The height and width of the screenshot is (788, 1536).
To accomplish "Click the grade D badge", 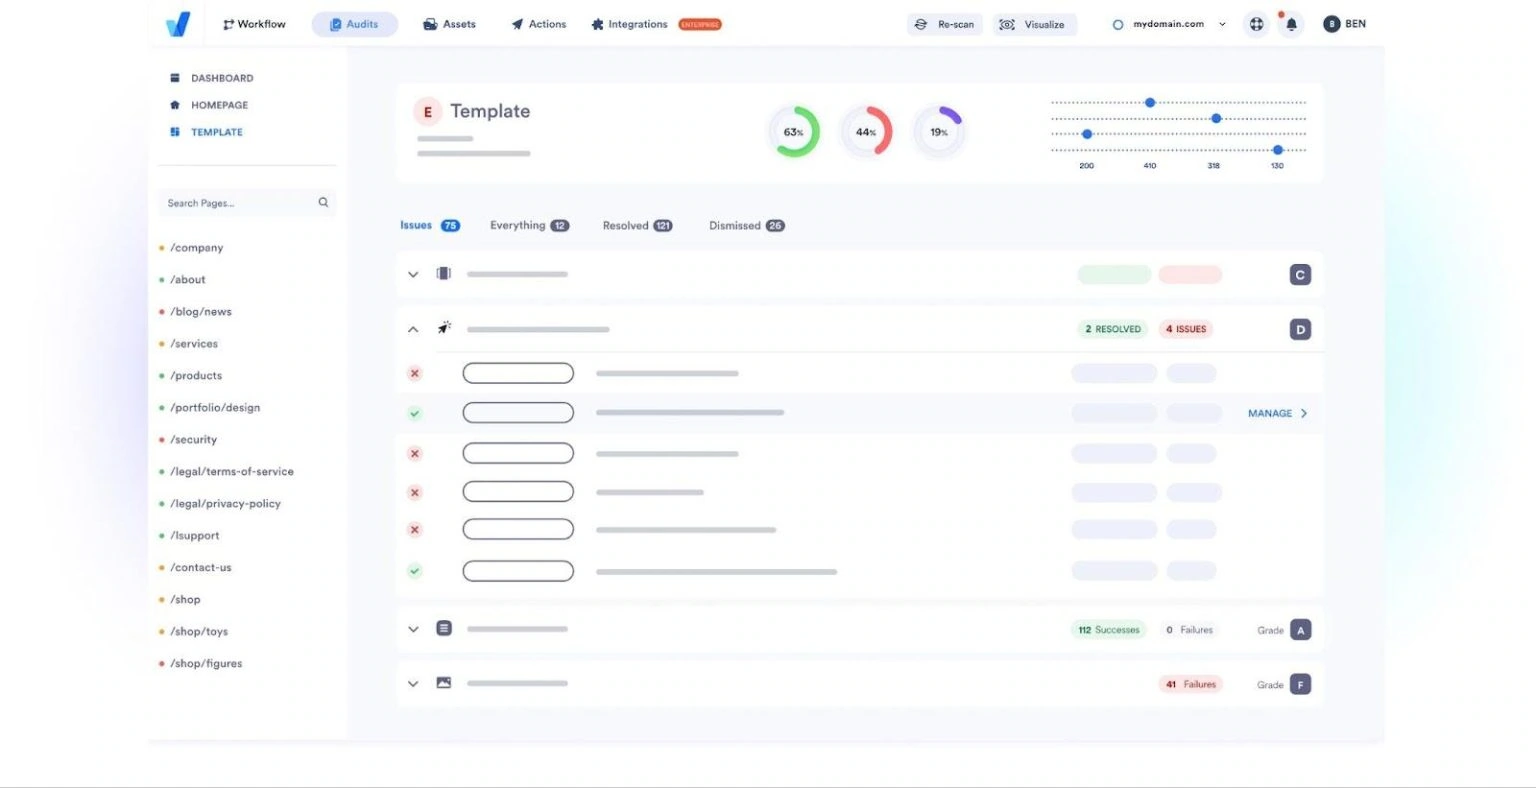I will pos(1300,329).
